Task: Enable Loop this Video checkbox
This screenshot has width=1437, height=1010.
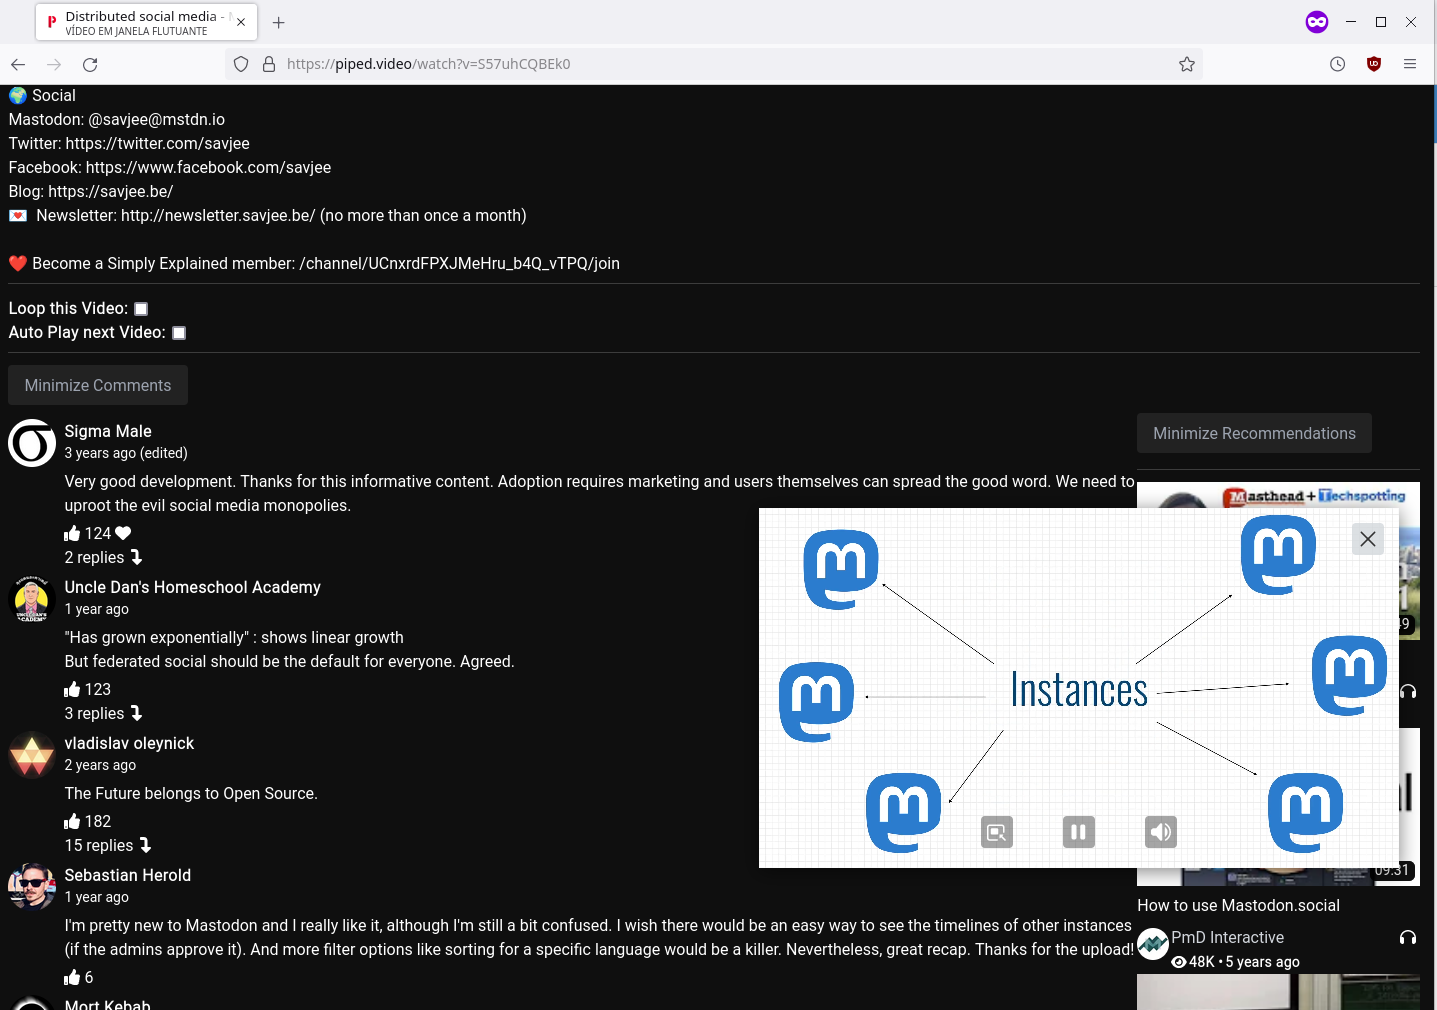Action: coord(141,309)
